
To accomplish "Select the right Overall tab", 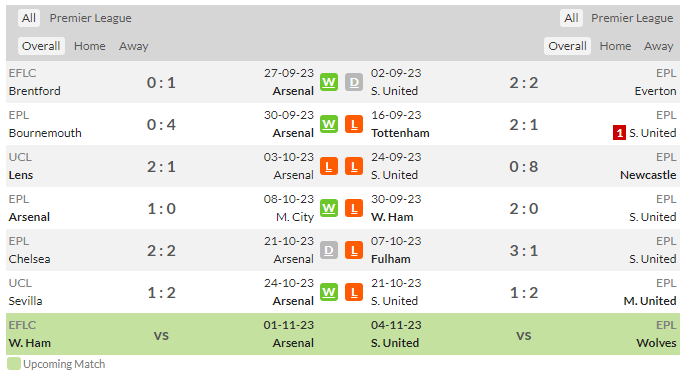I will coord(568,46).
